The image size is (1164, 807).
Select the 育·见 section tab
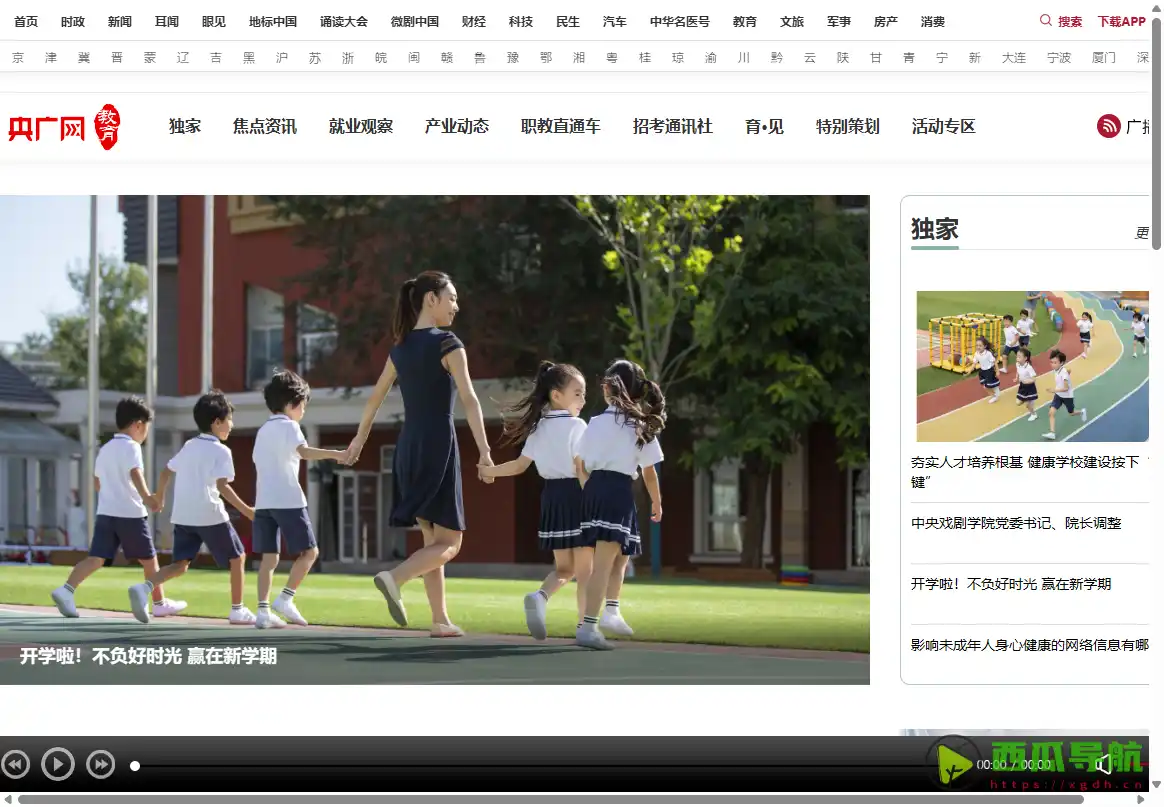pyautogui.click(x=764, y=126)
